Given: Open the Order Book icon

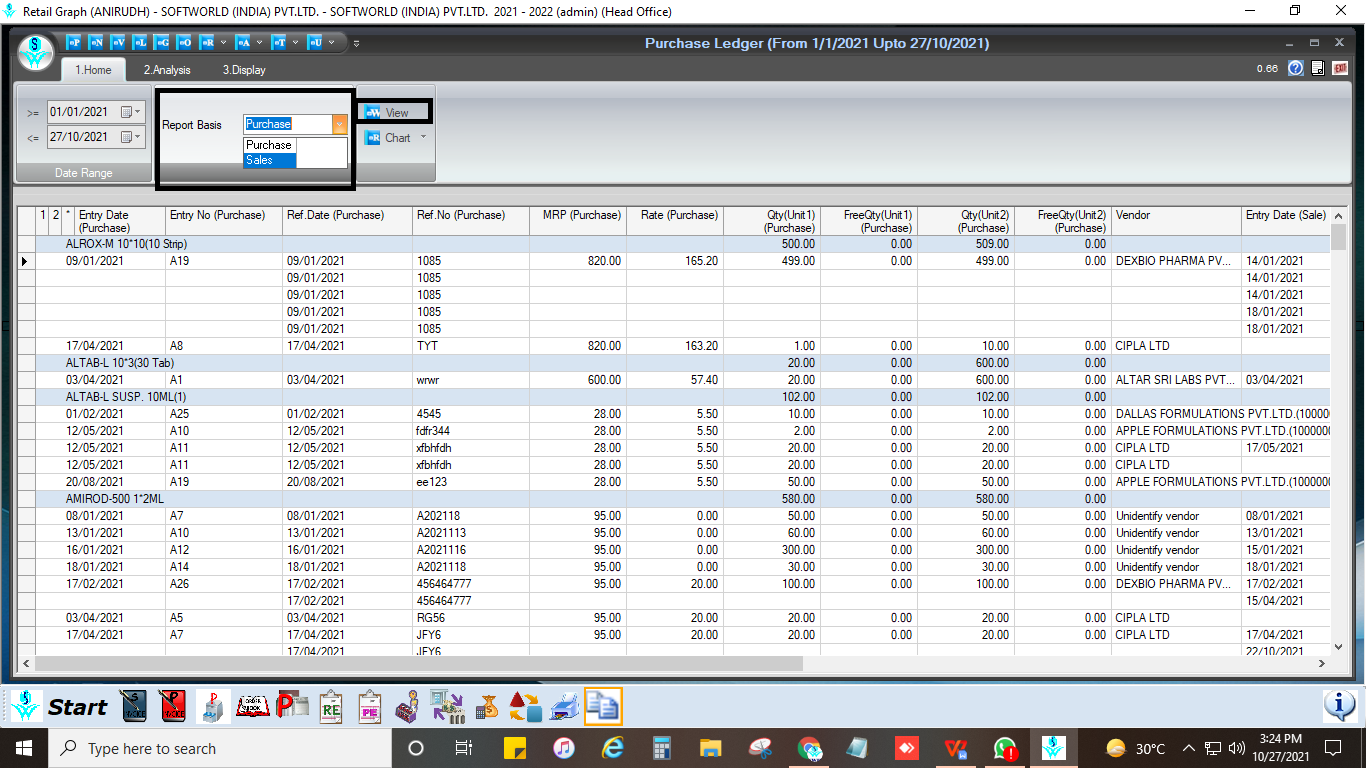Looking at the screenshot, I should pyautogui.click(x=253, y=707).
